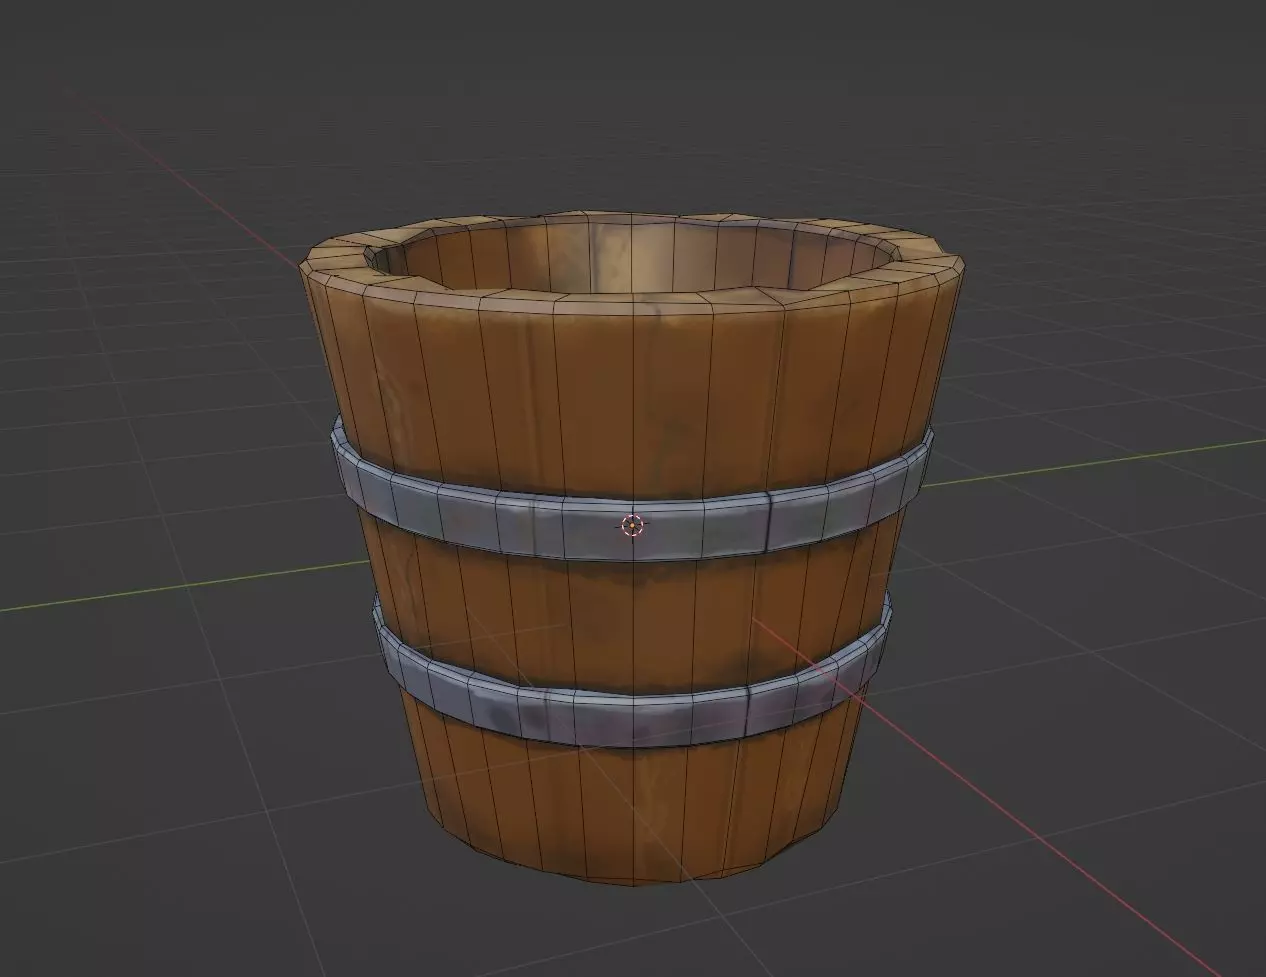Click inside the bucket's open interior
This screenshot has height=977, width=1266.
[640, 256]
